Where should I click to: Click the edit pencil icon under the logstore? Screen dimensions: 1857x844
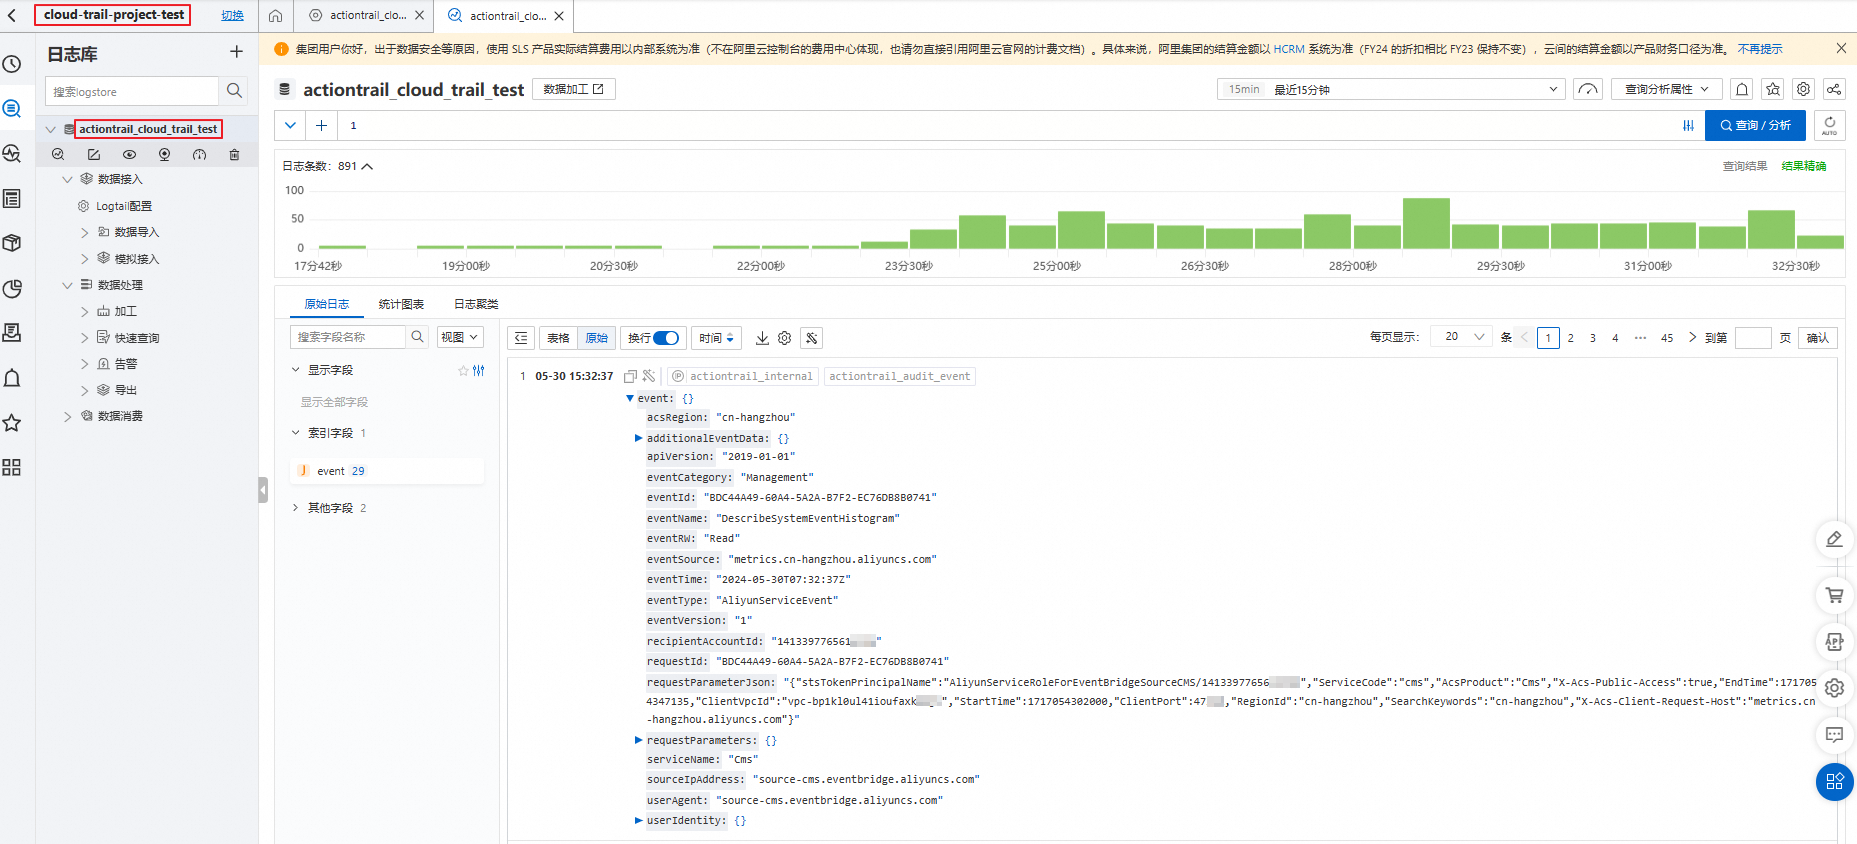click(x=93, y=154)
